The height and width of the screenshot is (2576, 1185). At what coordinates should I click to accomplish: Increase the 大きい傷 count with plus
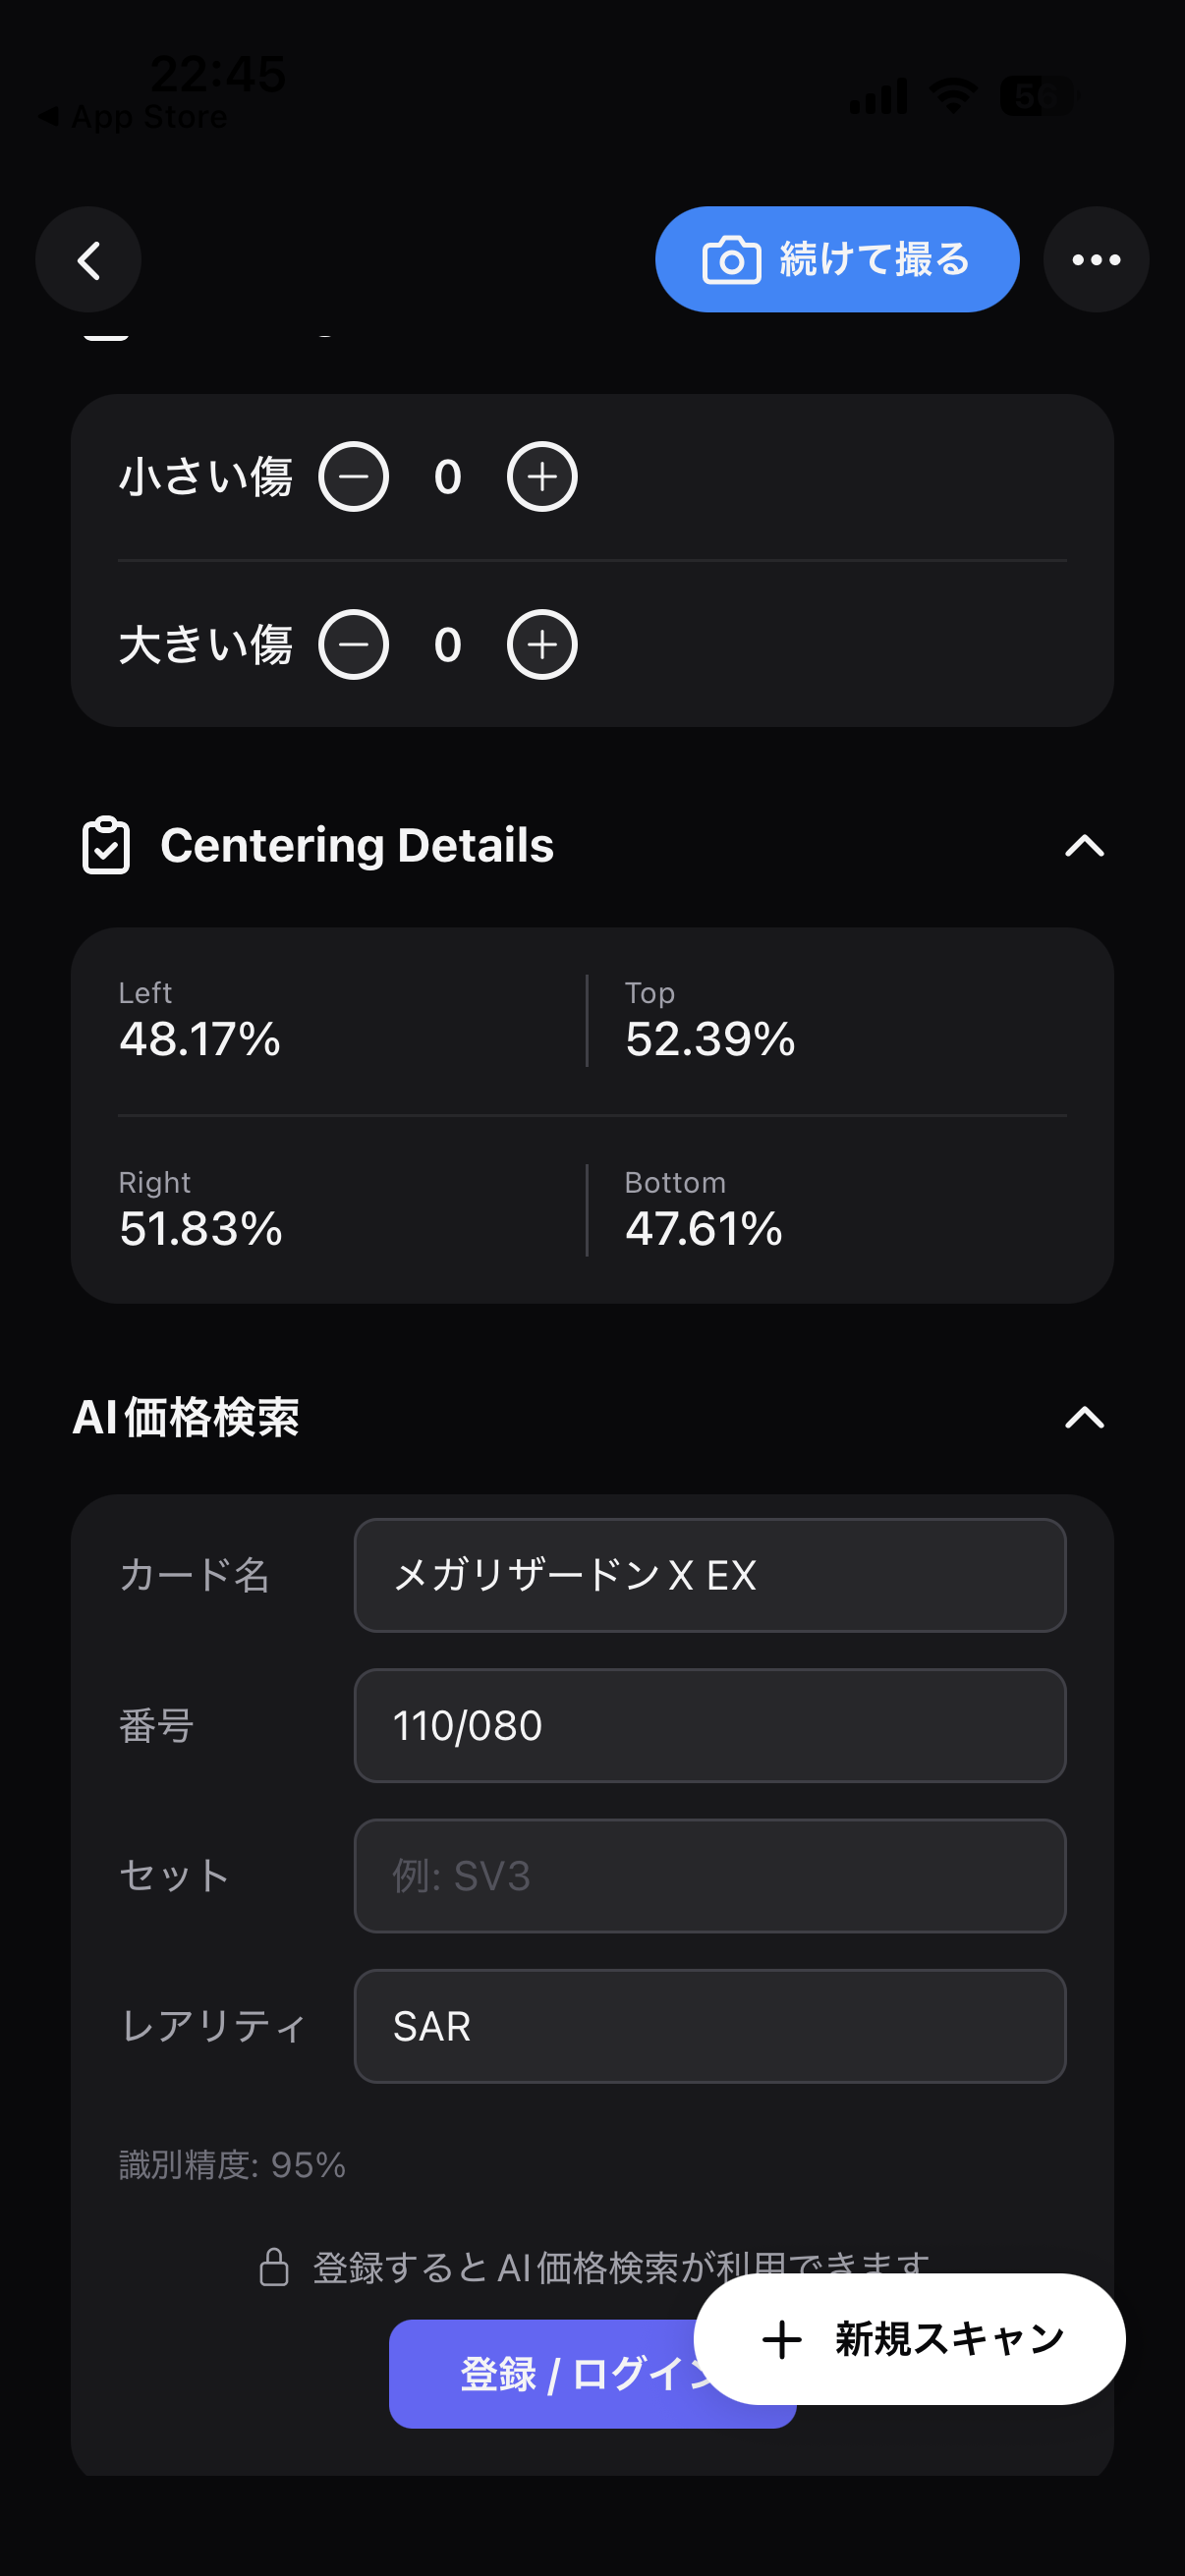tap(542, 645)
